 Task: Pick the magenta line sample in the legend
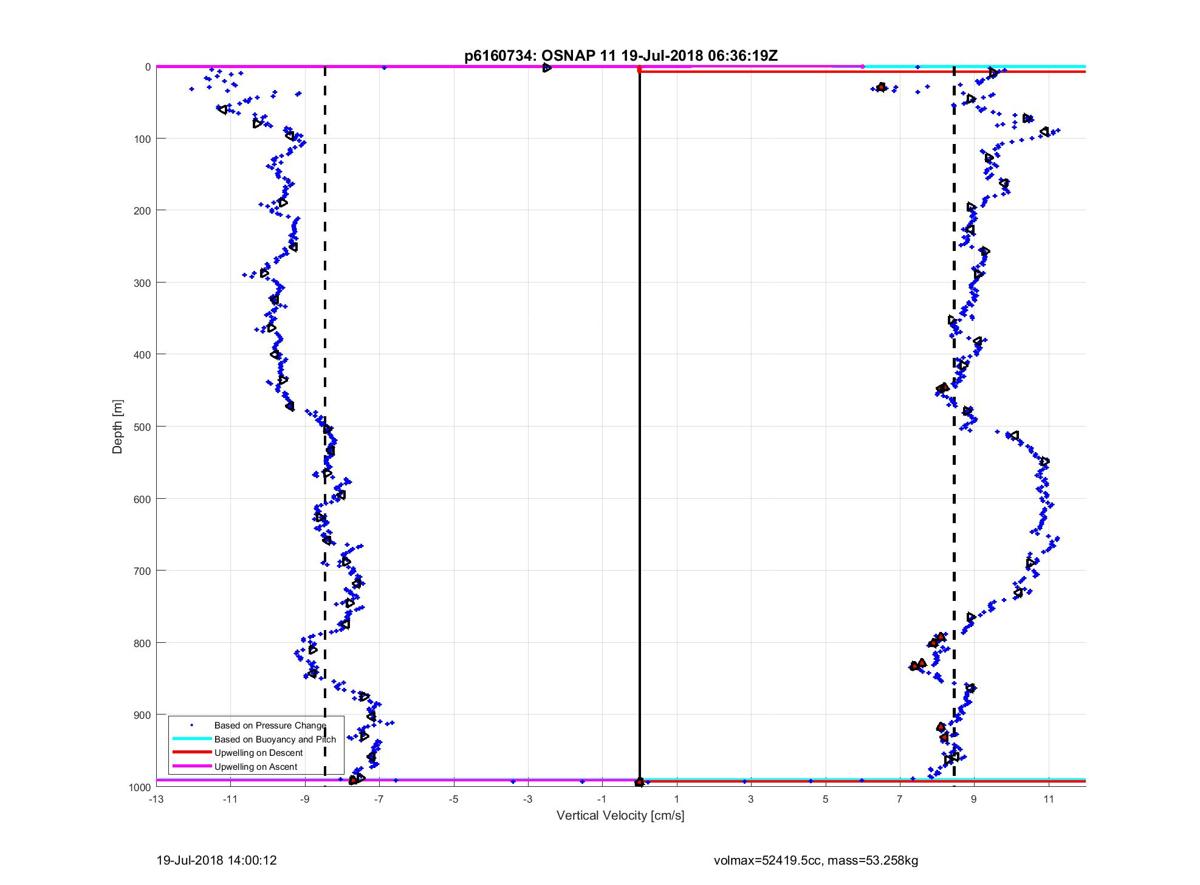click(190, 767)
